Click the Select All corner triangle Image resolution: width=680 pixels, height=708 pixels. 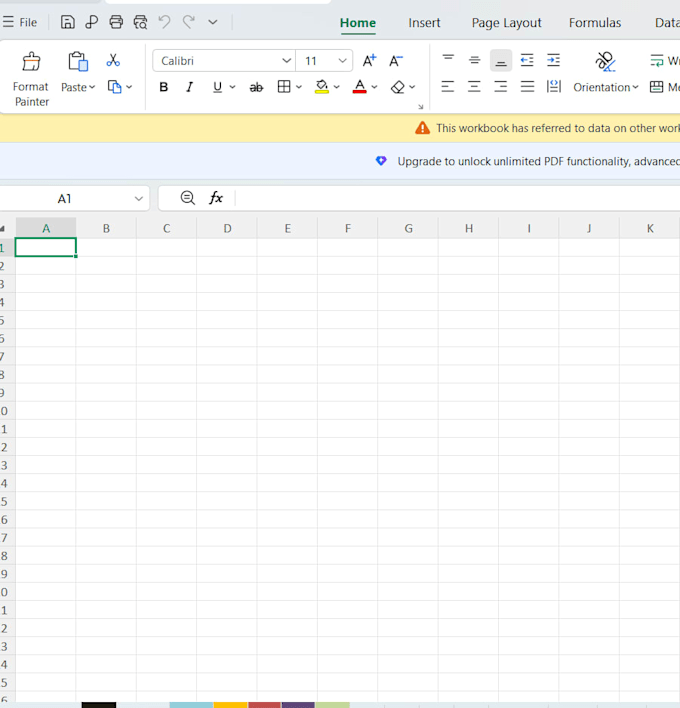pyautogui.click(x=4, y=229)
